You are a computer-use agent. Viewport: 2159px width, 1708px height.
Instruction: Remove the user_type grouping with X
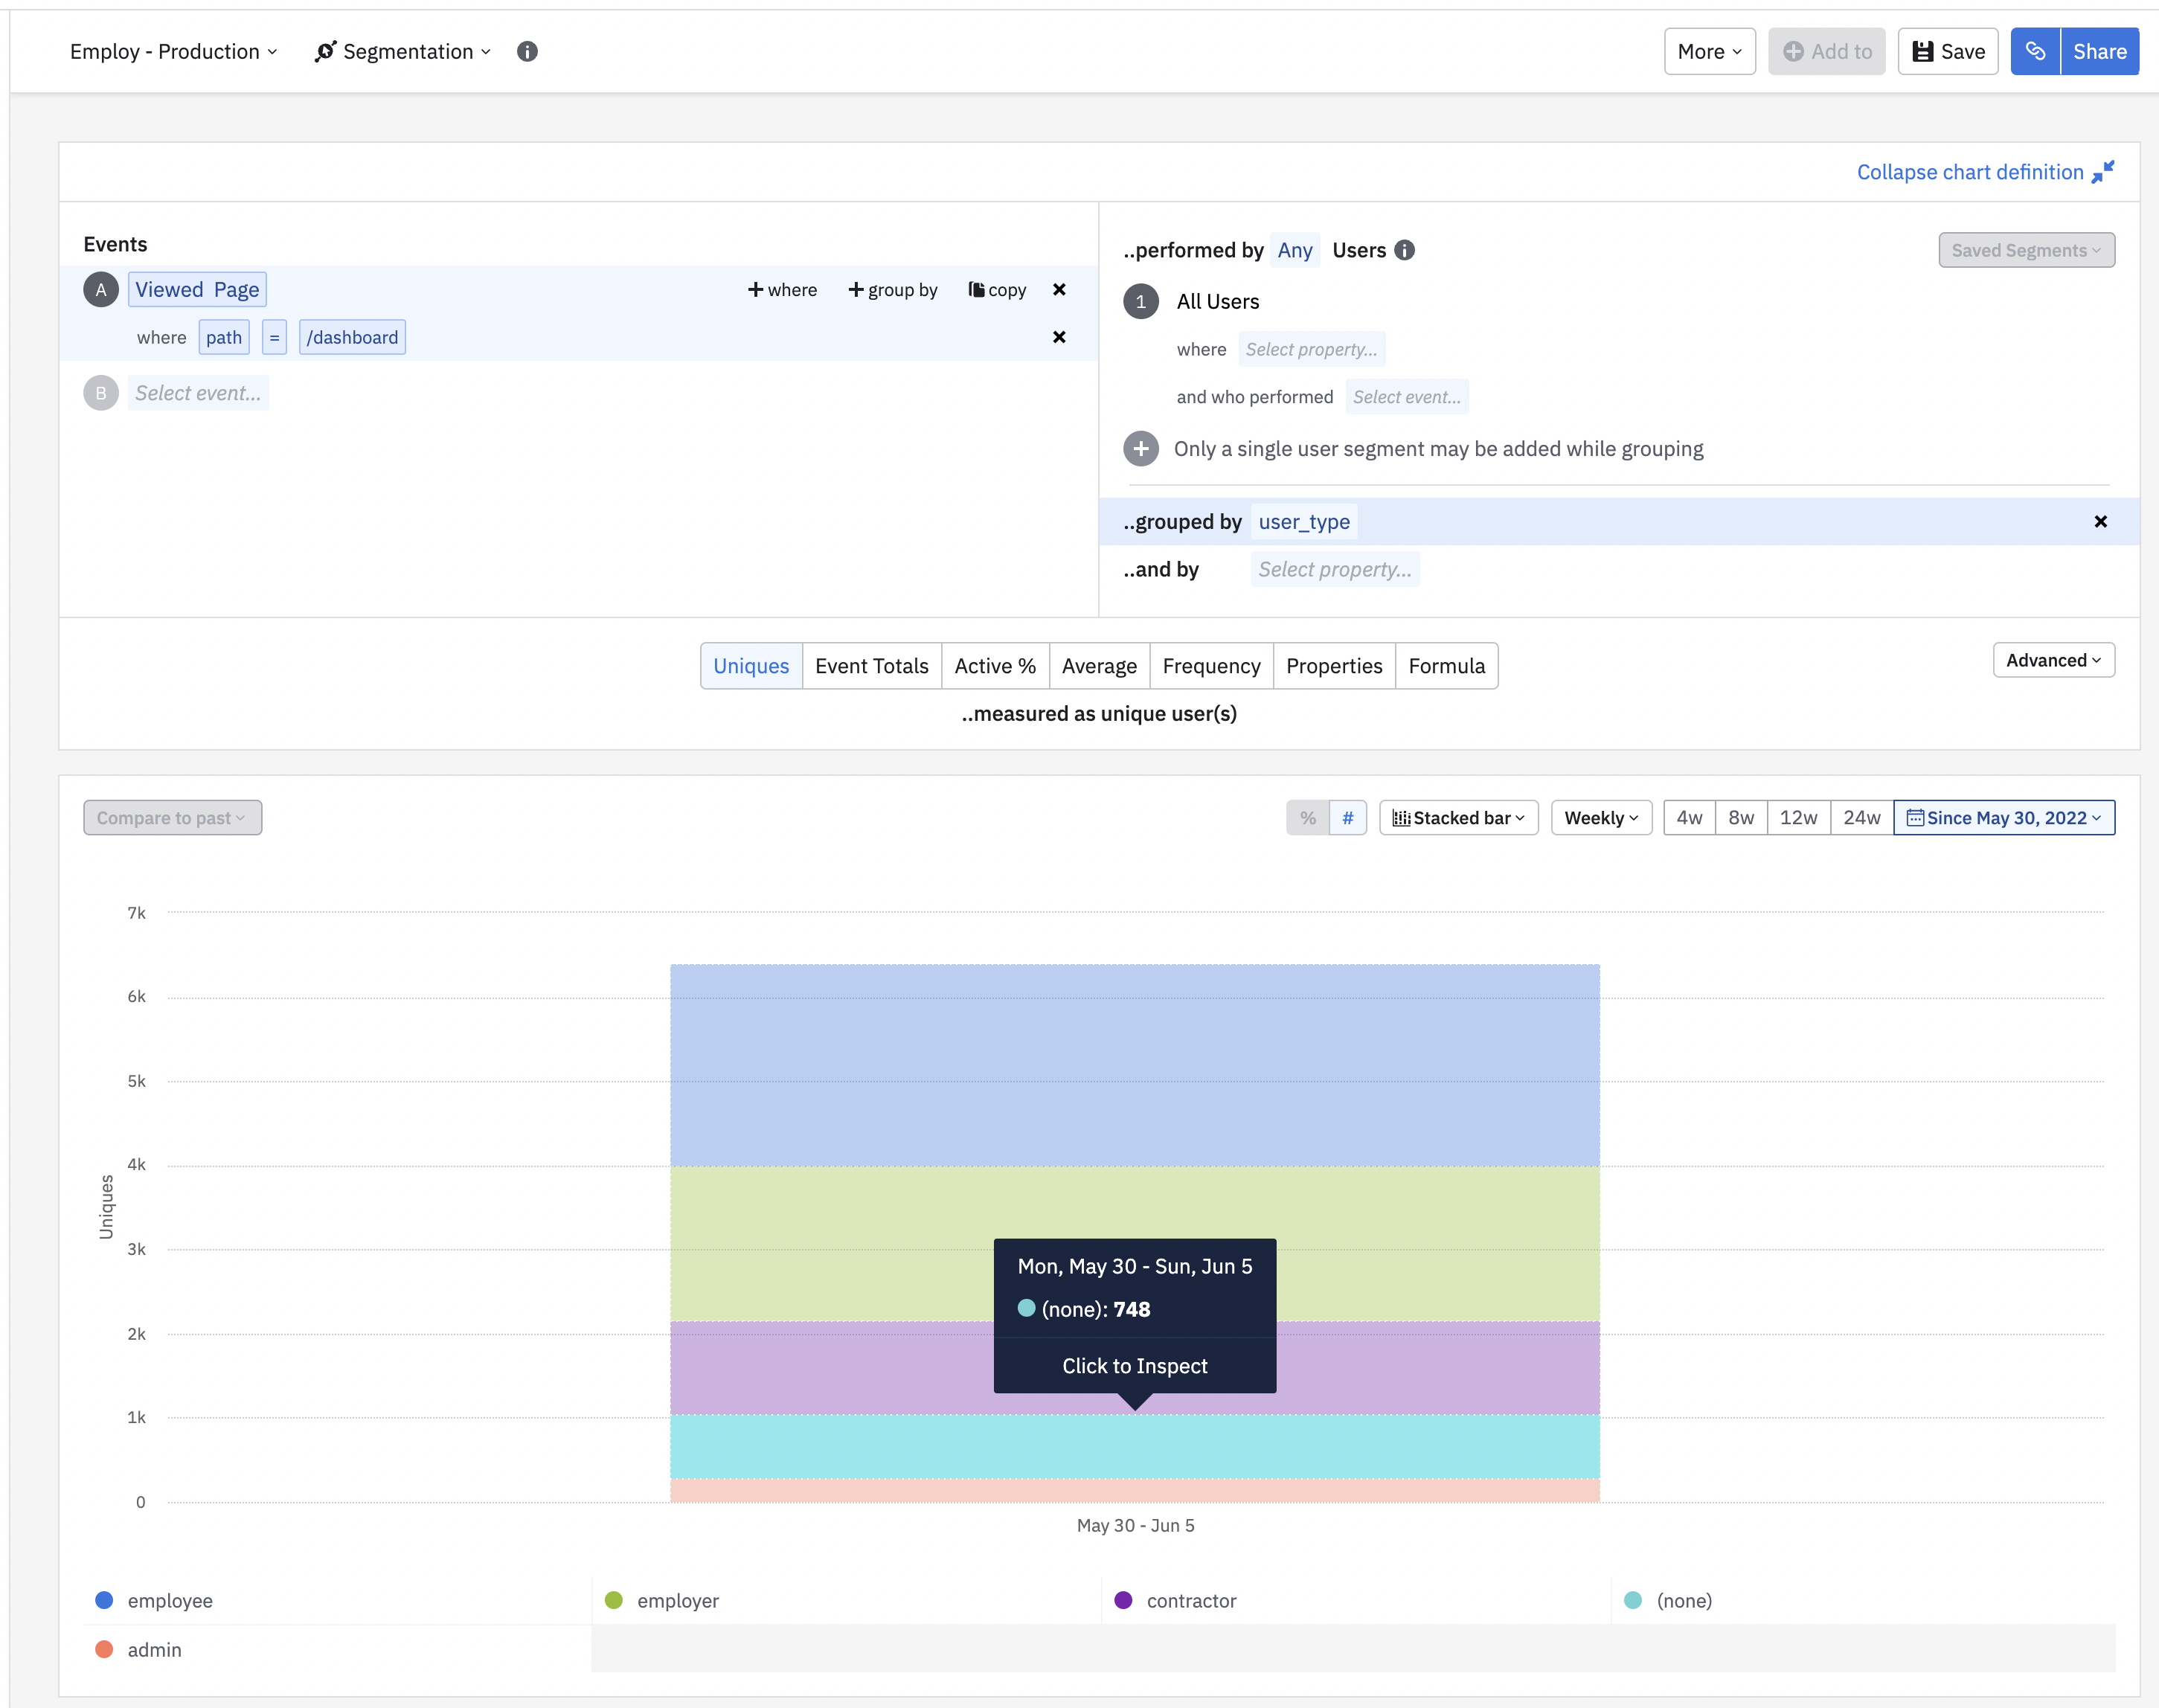click(2100, 522)
